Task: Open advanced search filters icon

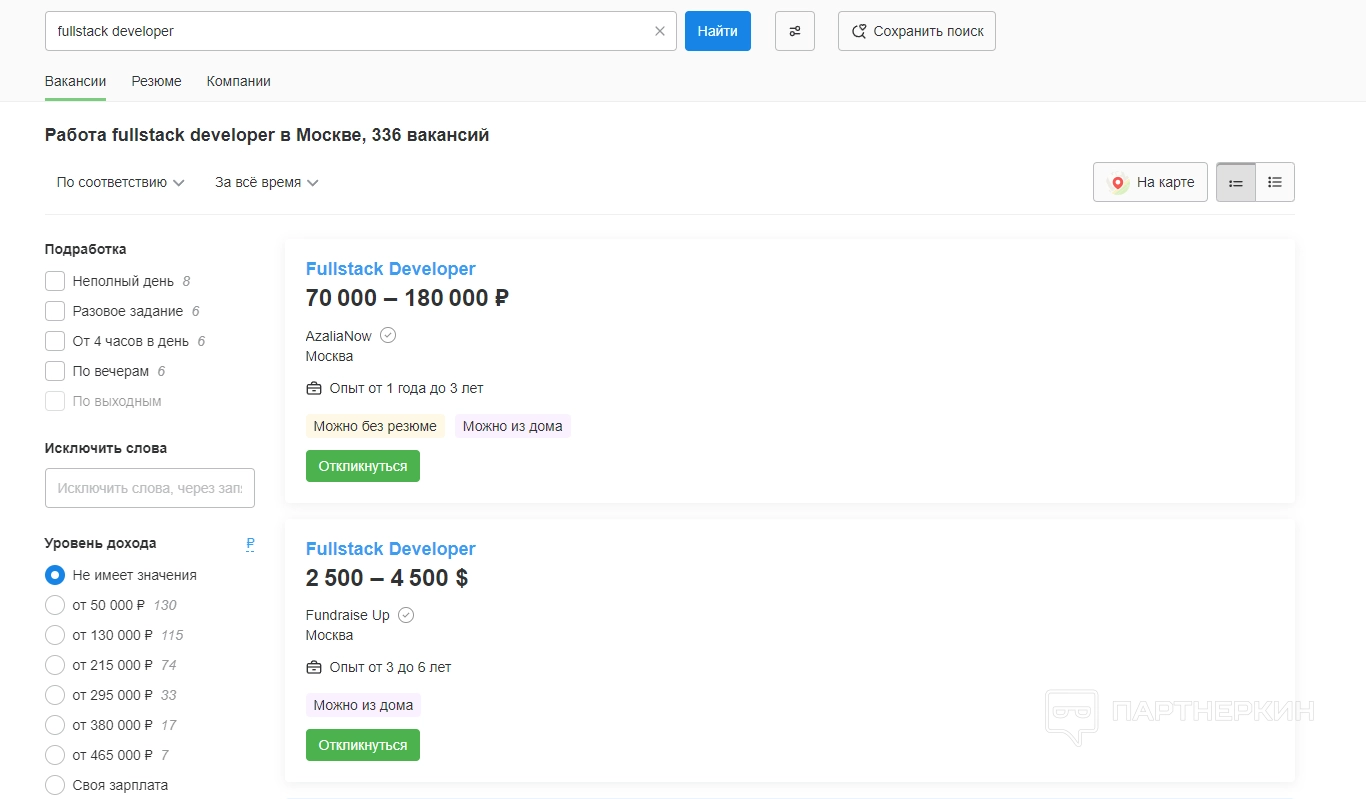Action: point(795,31)
